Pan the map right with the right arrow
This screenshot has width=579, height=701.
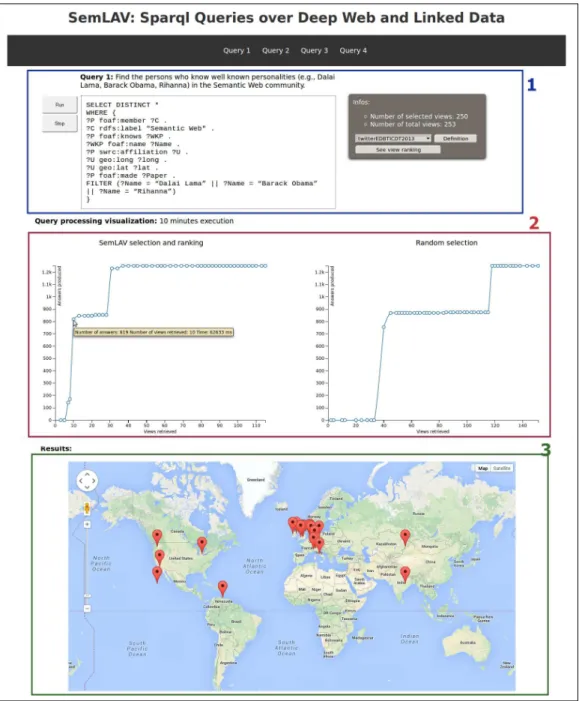[x=94, y=481]
